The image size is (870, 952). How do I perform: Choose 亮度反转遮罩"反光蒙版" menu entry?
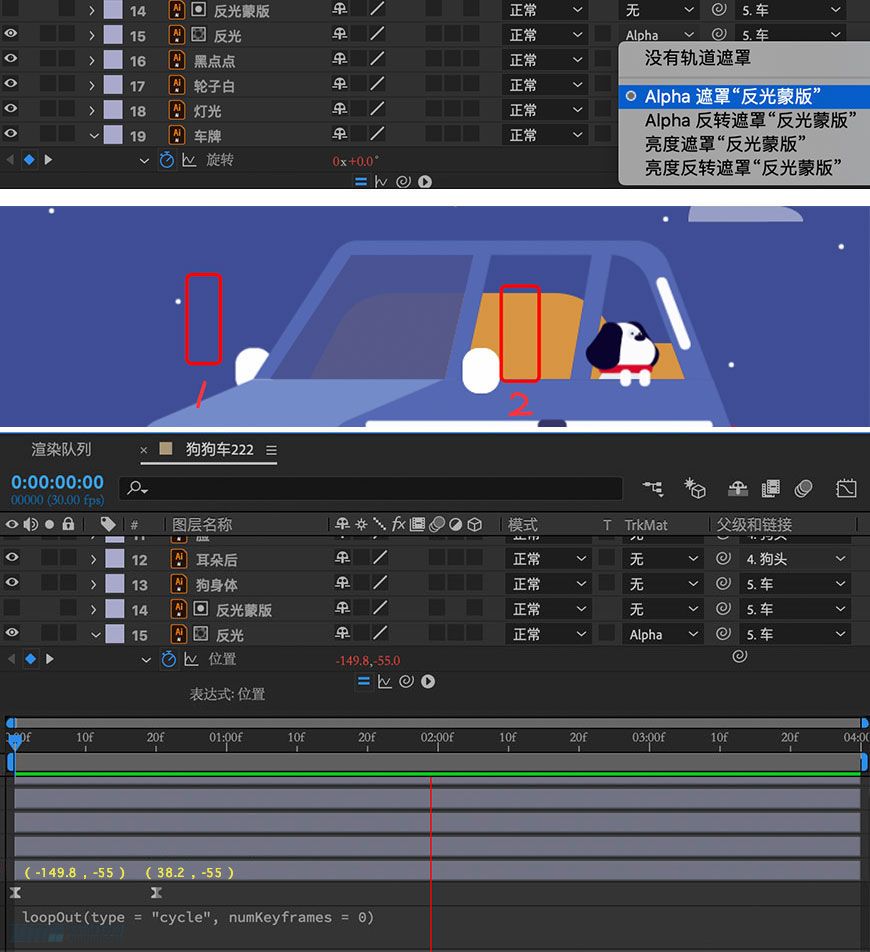(x=743, y=168)
